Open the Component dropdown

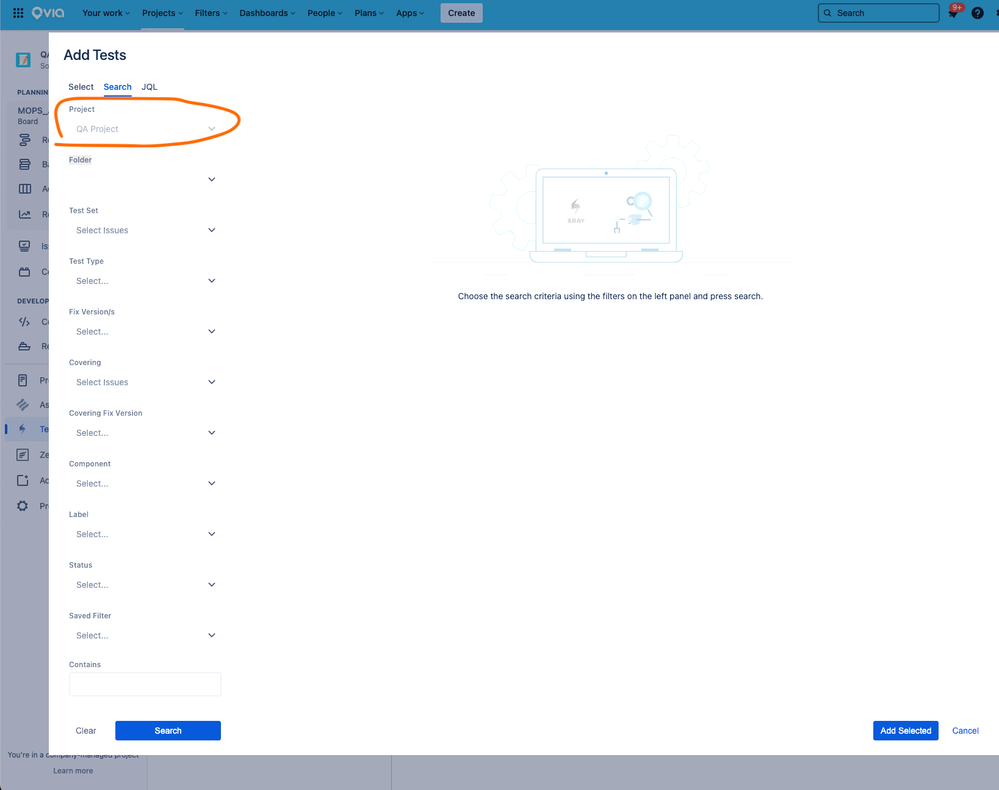[x=145, y=484]
